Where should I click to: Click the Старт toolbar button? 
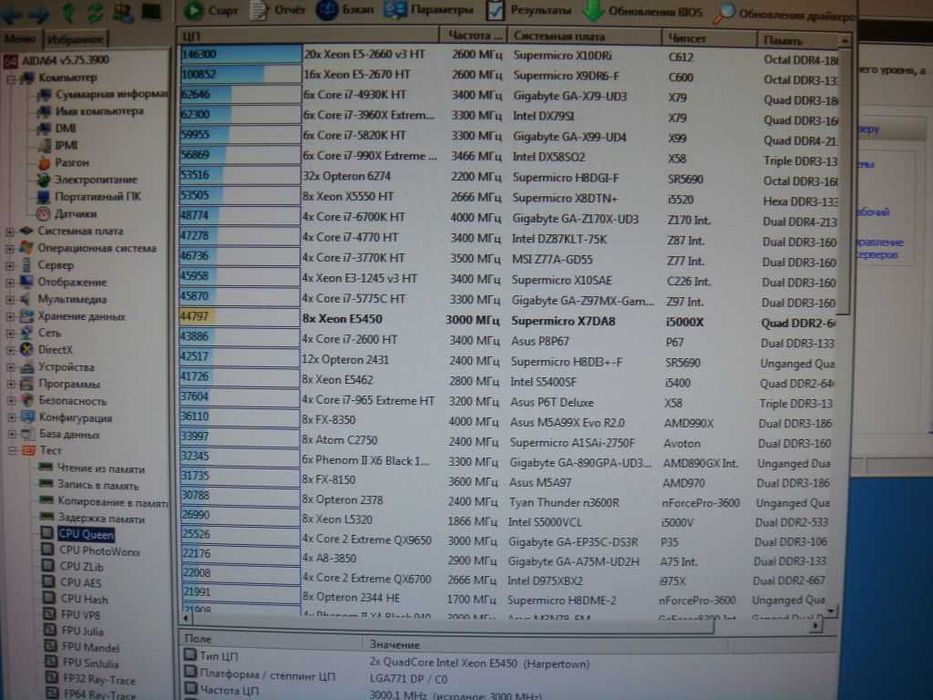[x=211, y=10]
